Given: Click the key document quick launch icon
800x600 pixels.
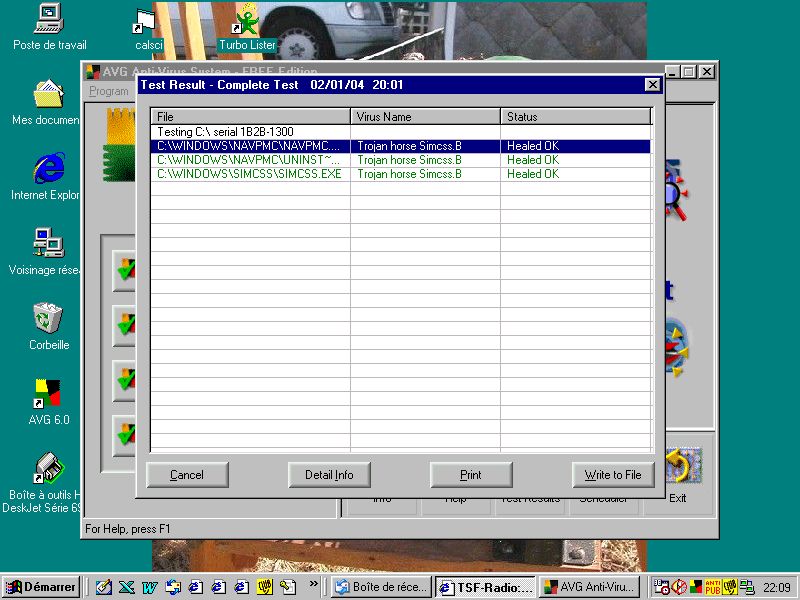Looking at the screenshot, I should tap(287, 587).
